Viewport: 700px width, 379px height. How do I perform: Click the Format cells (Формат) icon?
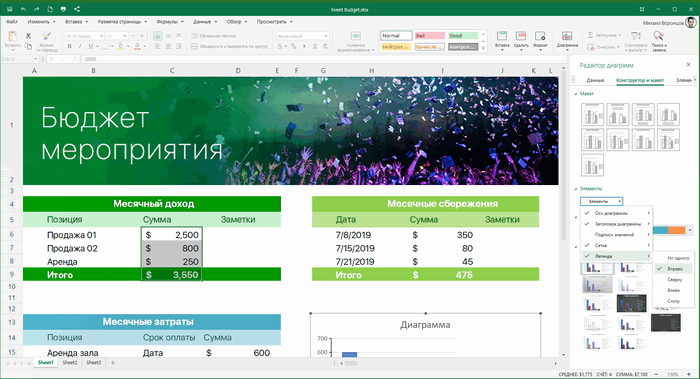[540, 36]
